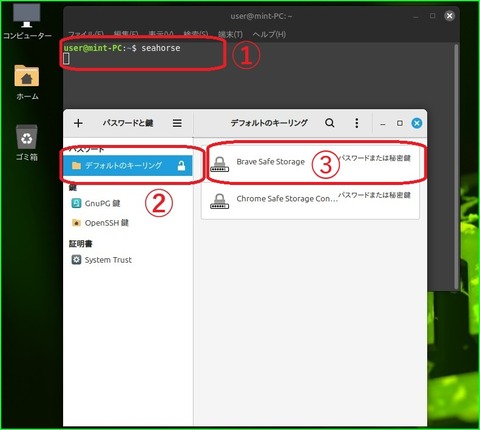Click the search magnifier icon in Seahorse
Image resolution: width=480 pixels, height=430 pixels.
(330, 123)
